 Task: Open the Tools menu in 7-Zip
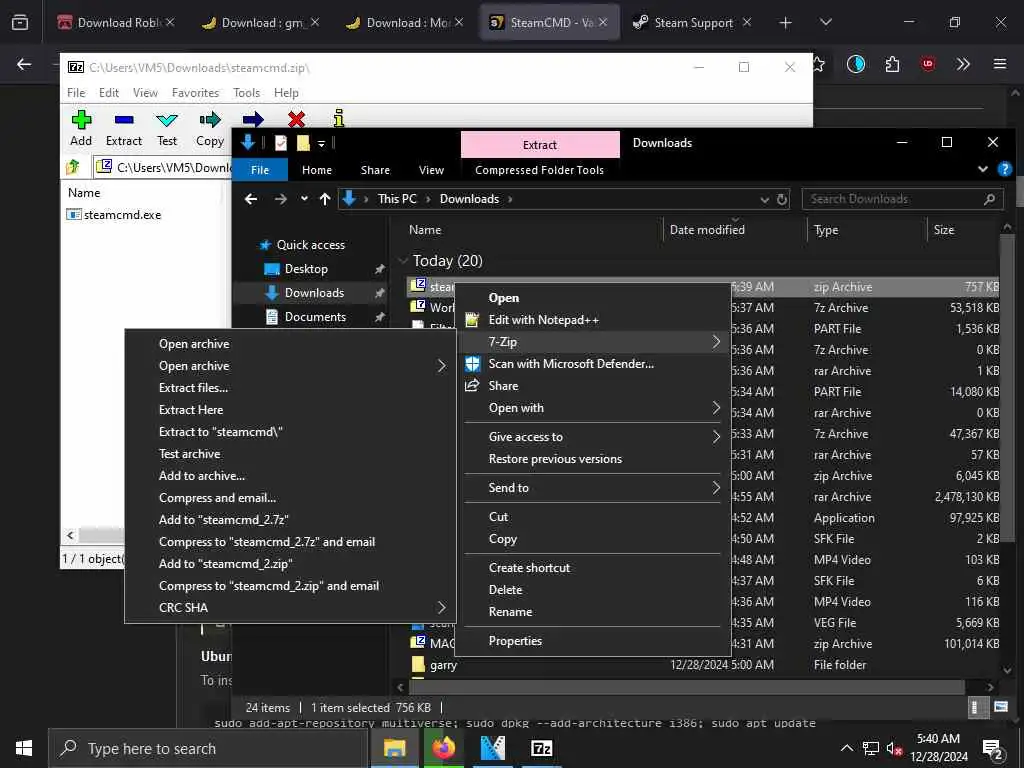(x=246, y=93)
